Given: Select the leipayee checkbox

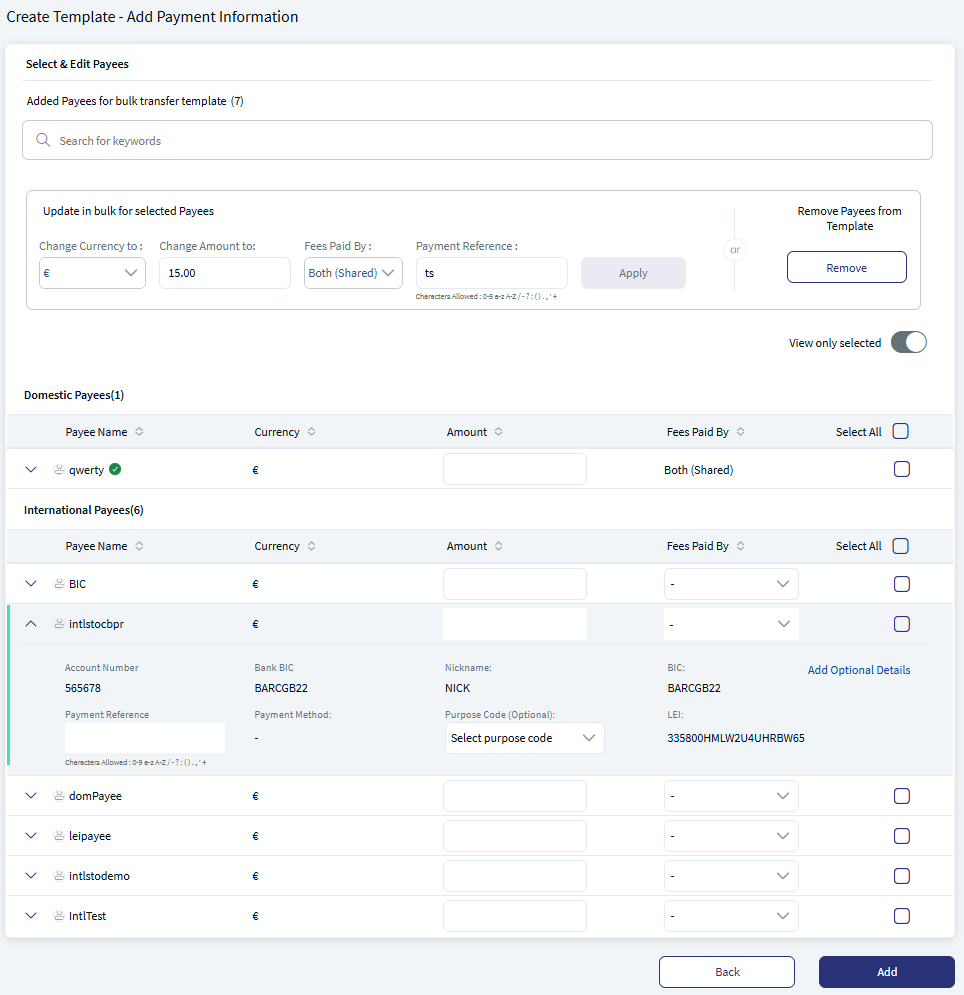Looking at the screenshot, I should click(x=902, y=836).
